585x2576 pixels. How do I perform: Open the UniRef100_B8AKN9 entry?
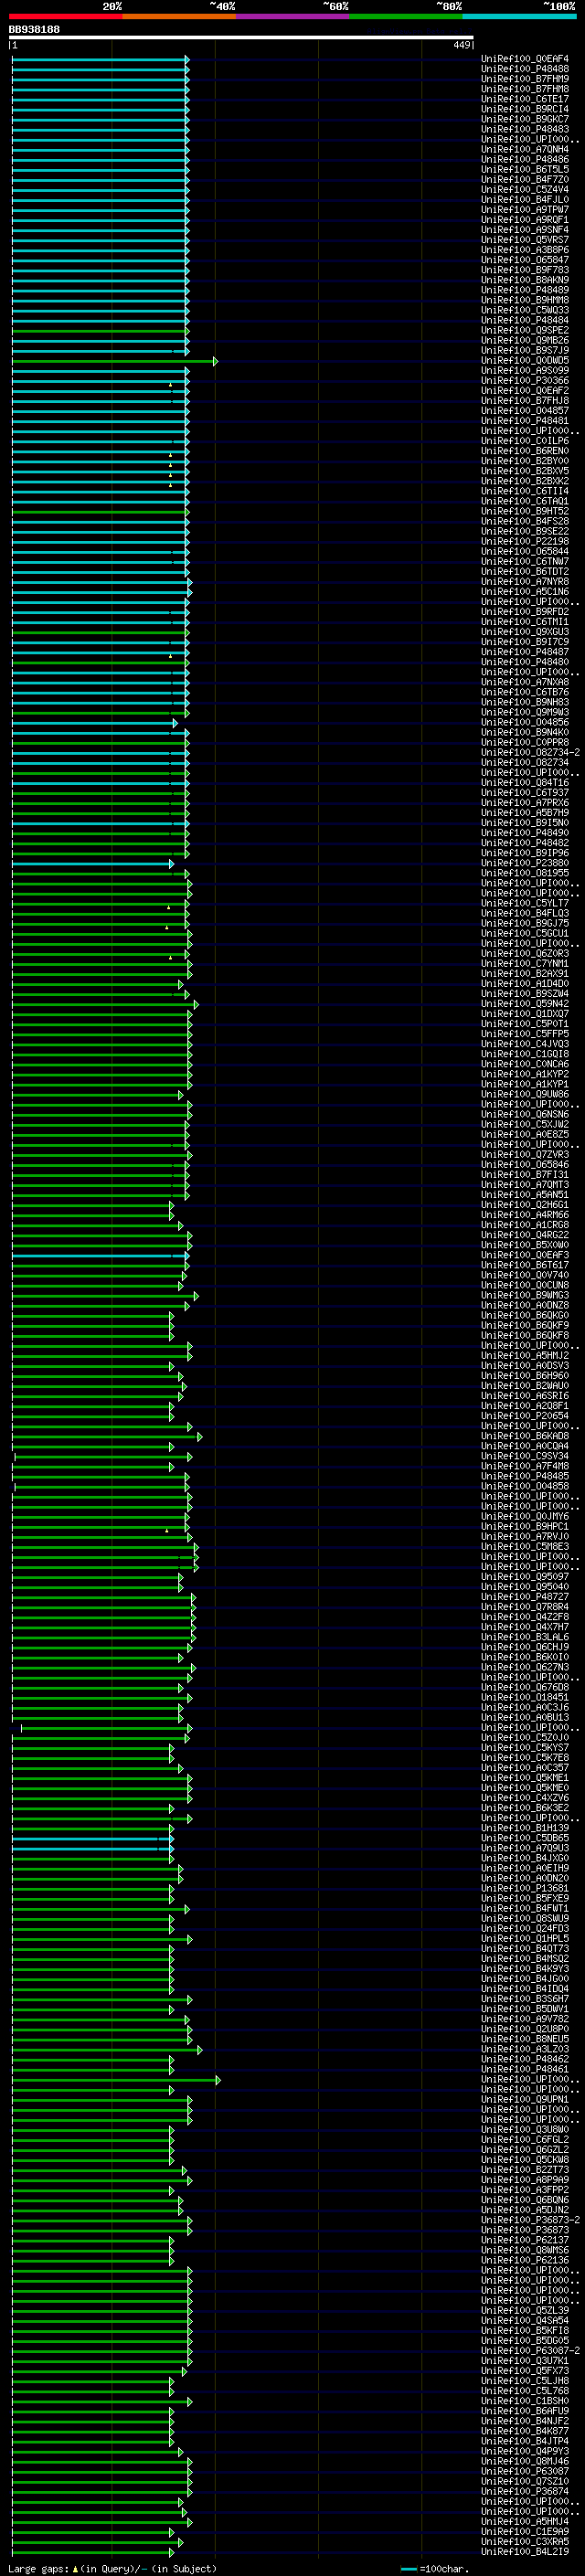[x=525, y=280]
